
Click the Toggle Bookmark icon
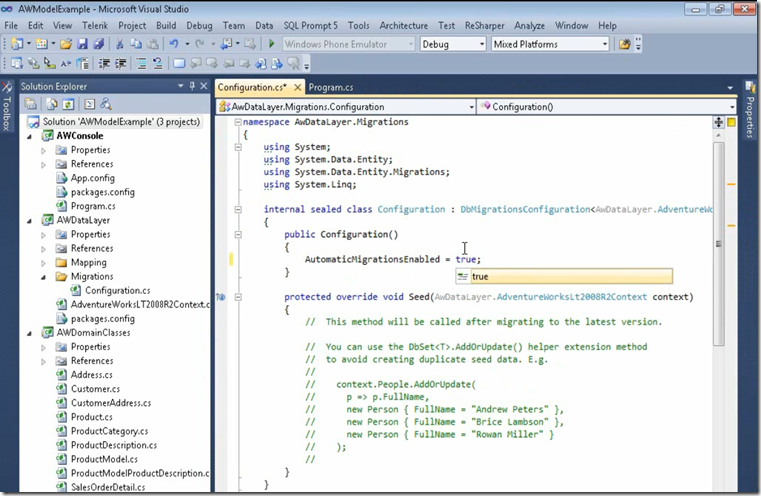tap(179, 63)
